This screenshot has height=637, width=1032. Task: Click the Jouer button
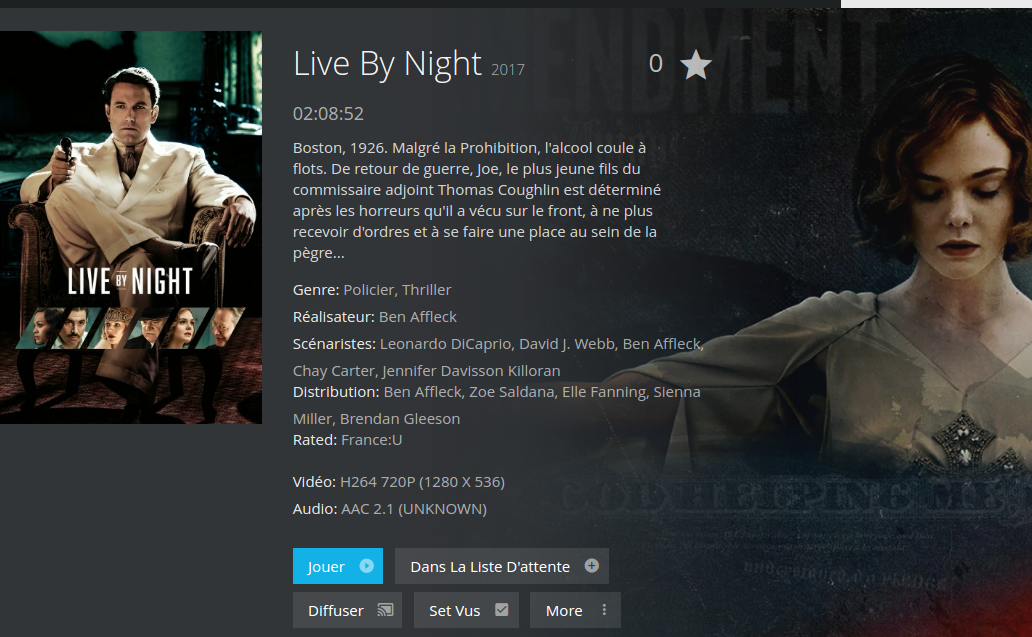click(338, 566)
